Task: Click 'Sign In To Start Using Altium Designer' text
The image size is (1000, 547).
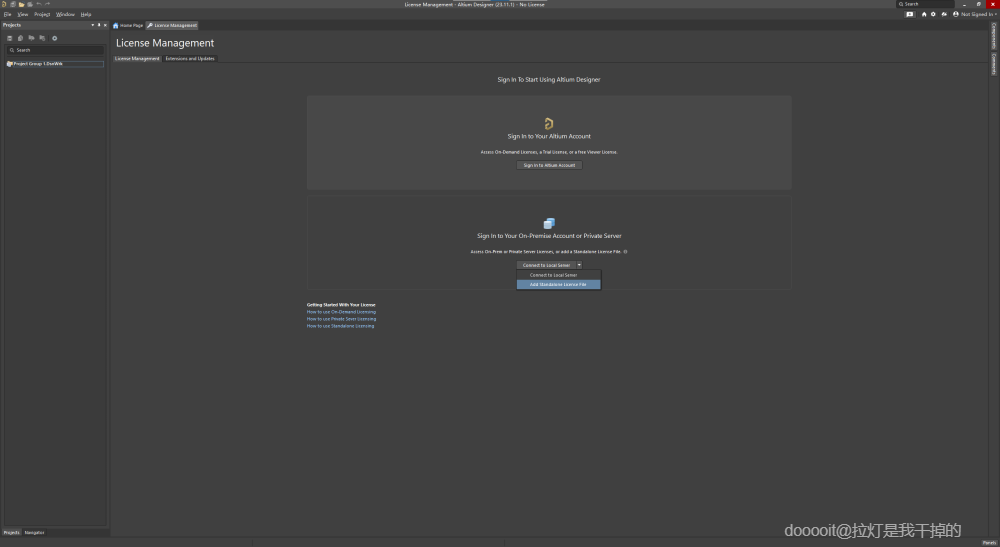Action: pyautogui.click(x=549, y=80)
